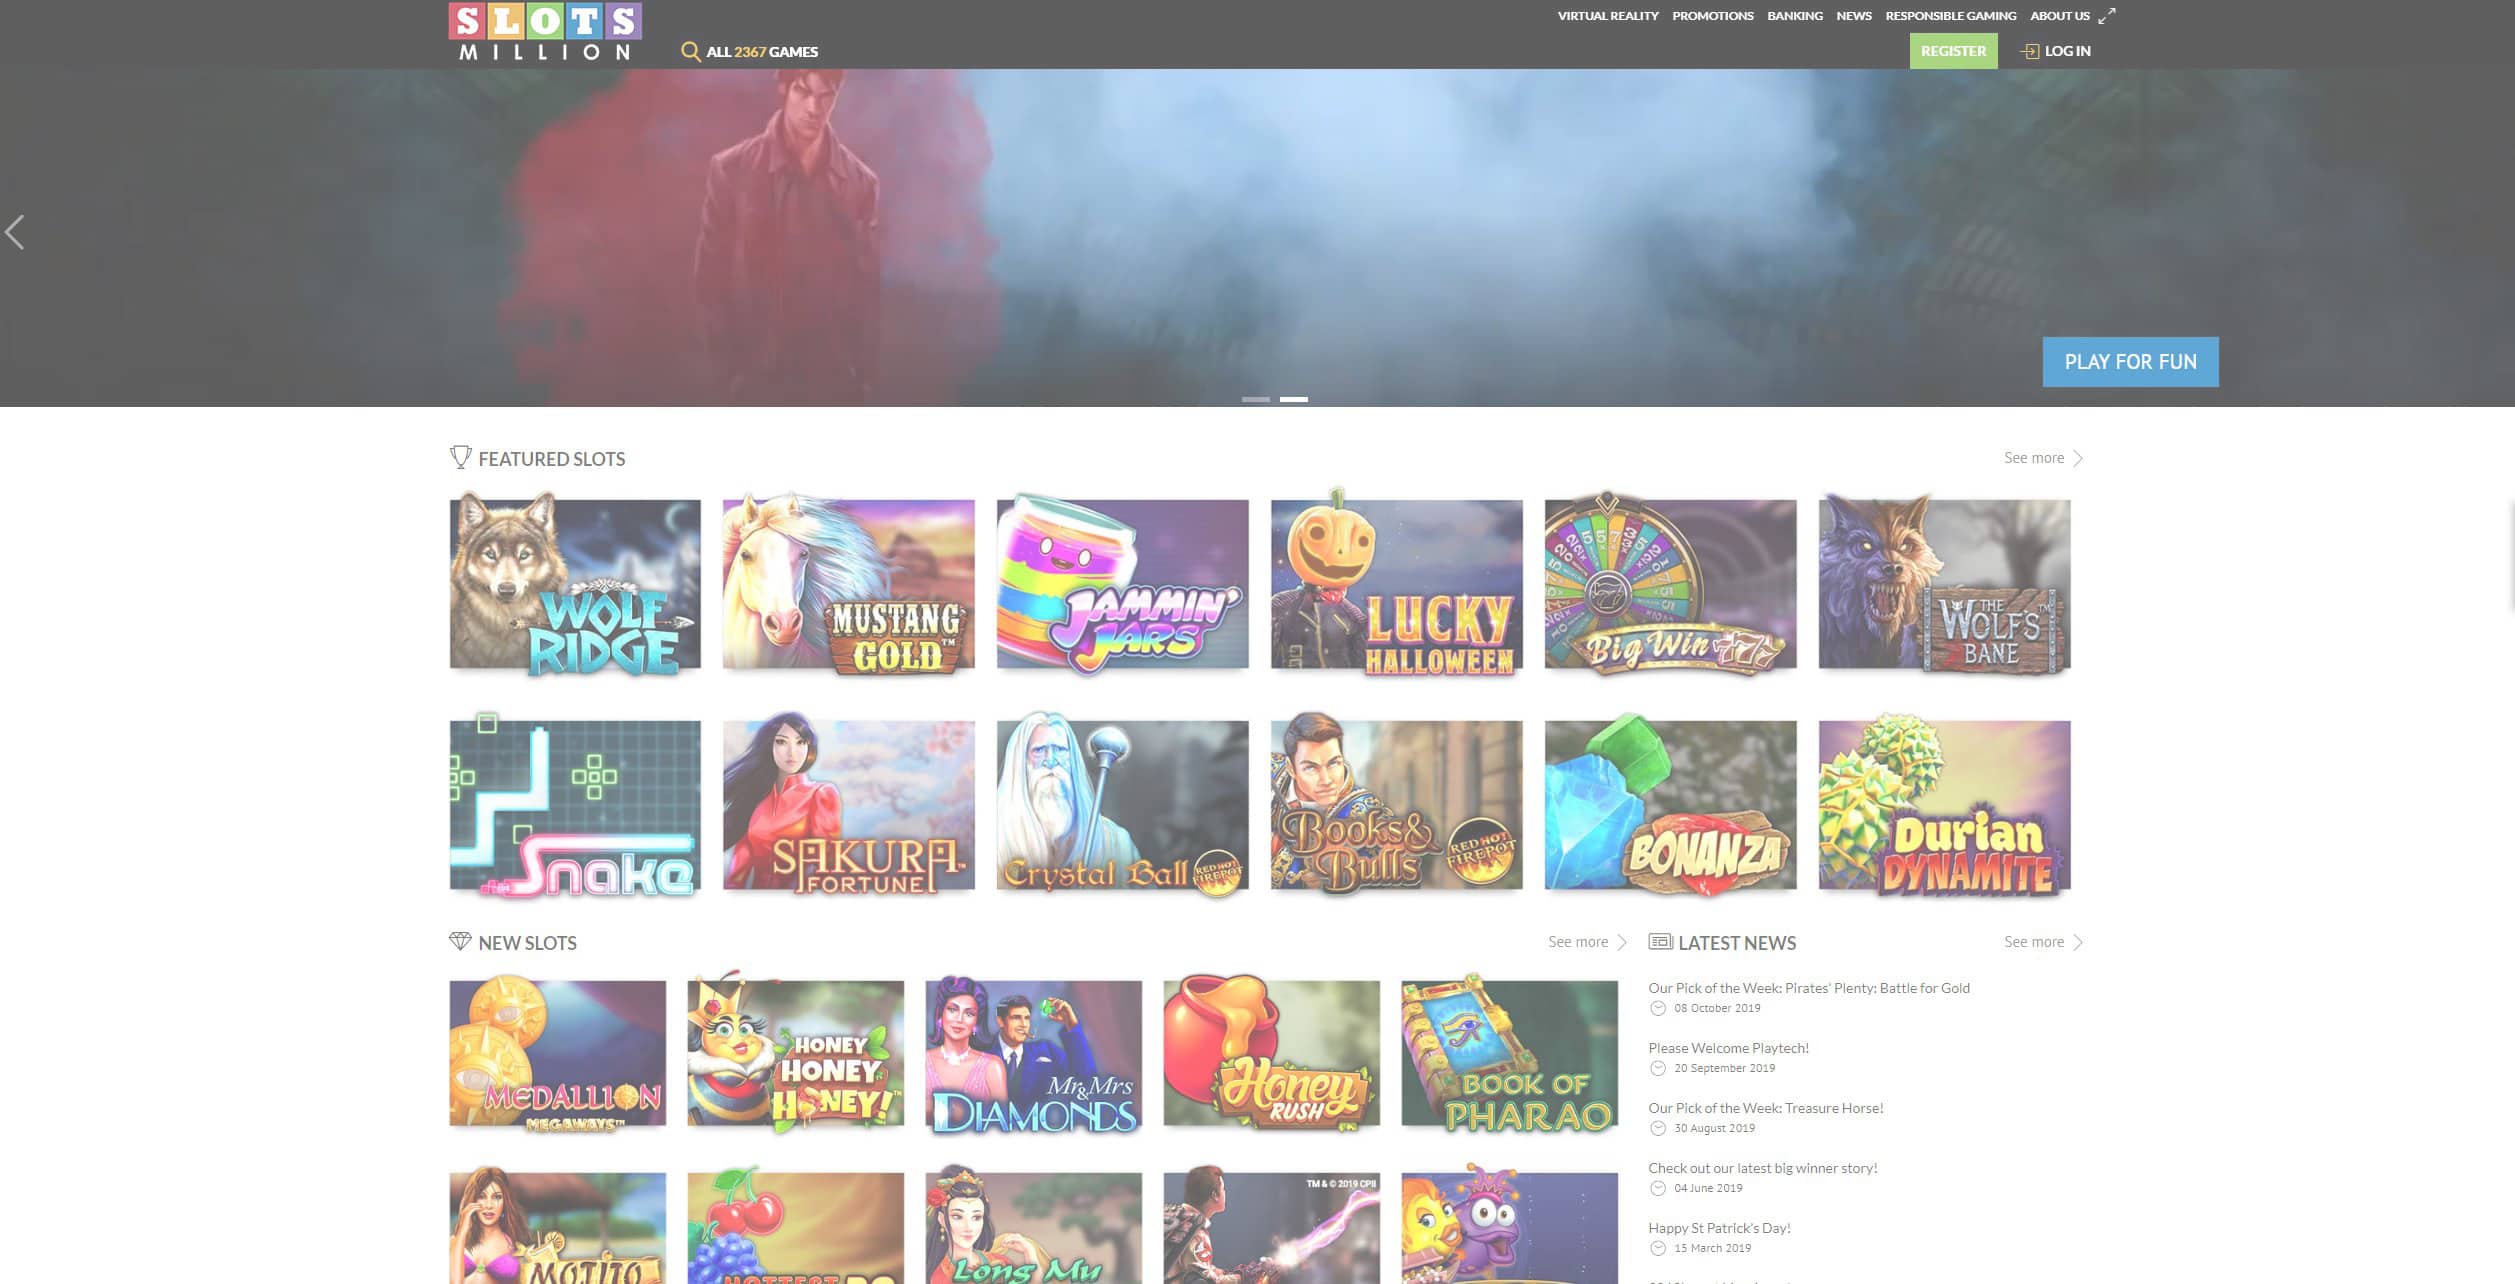Read Happy St Patrick's Day news
This screenshot has width=2515, height=1284.
pos(1719,1228)
